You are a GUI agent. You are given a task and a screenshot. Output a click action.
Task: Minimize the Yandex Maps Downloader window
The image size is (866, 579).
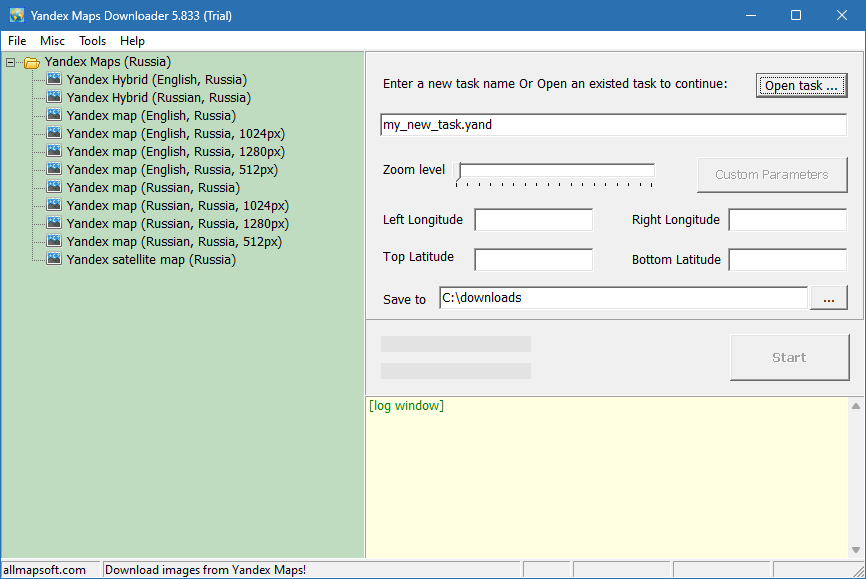tap(751, 15)
